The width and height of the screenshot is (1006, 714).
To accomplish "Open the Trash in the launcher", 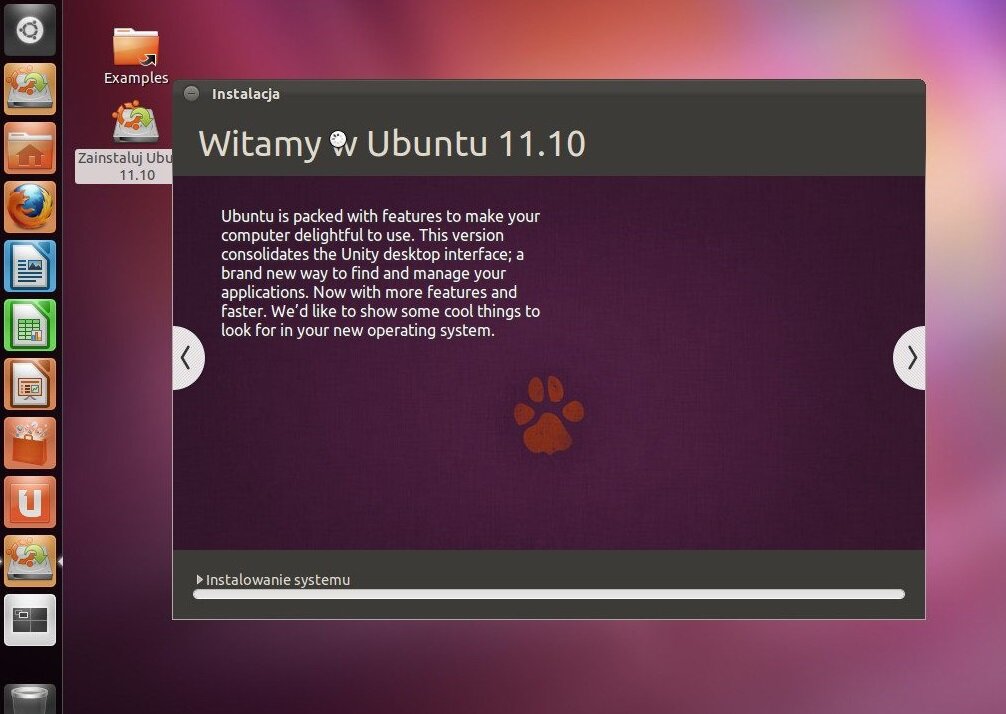I will pos(30,699).
